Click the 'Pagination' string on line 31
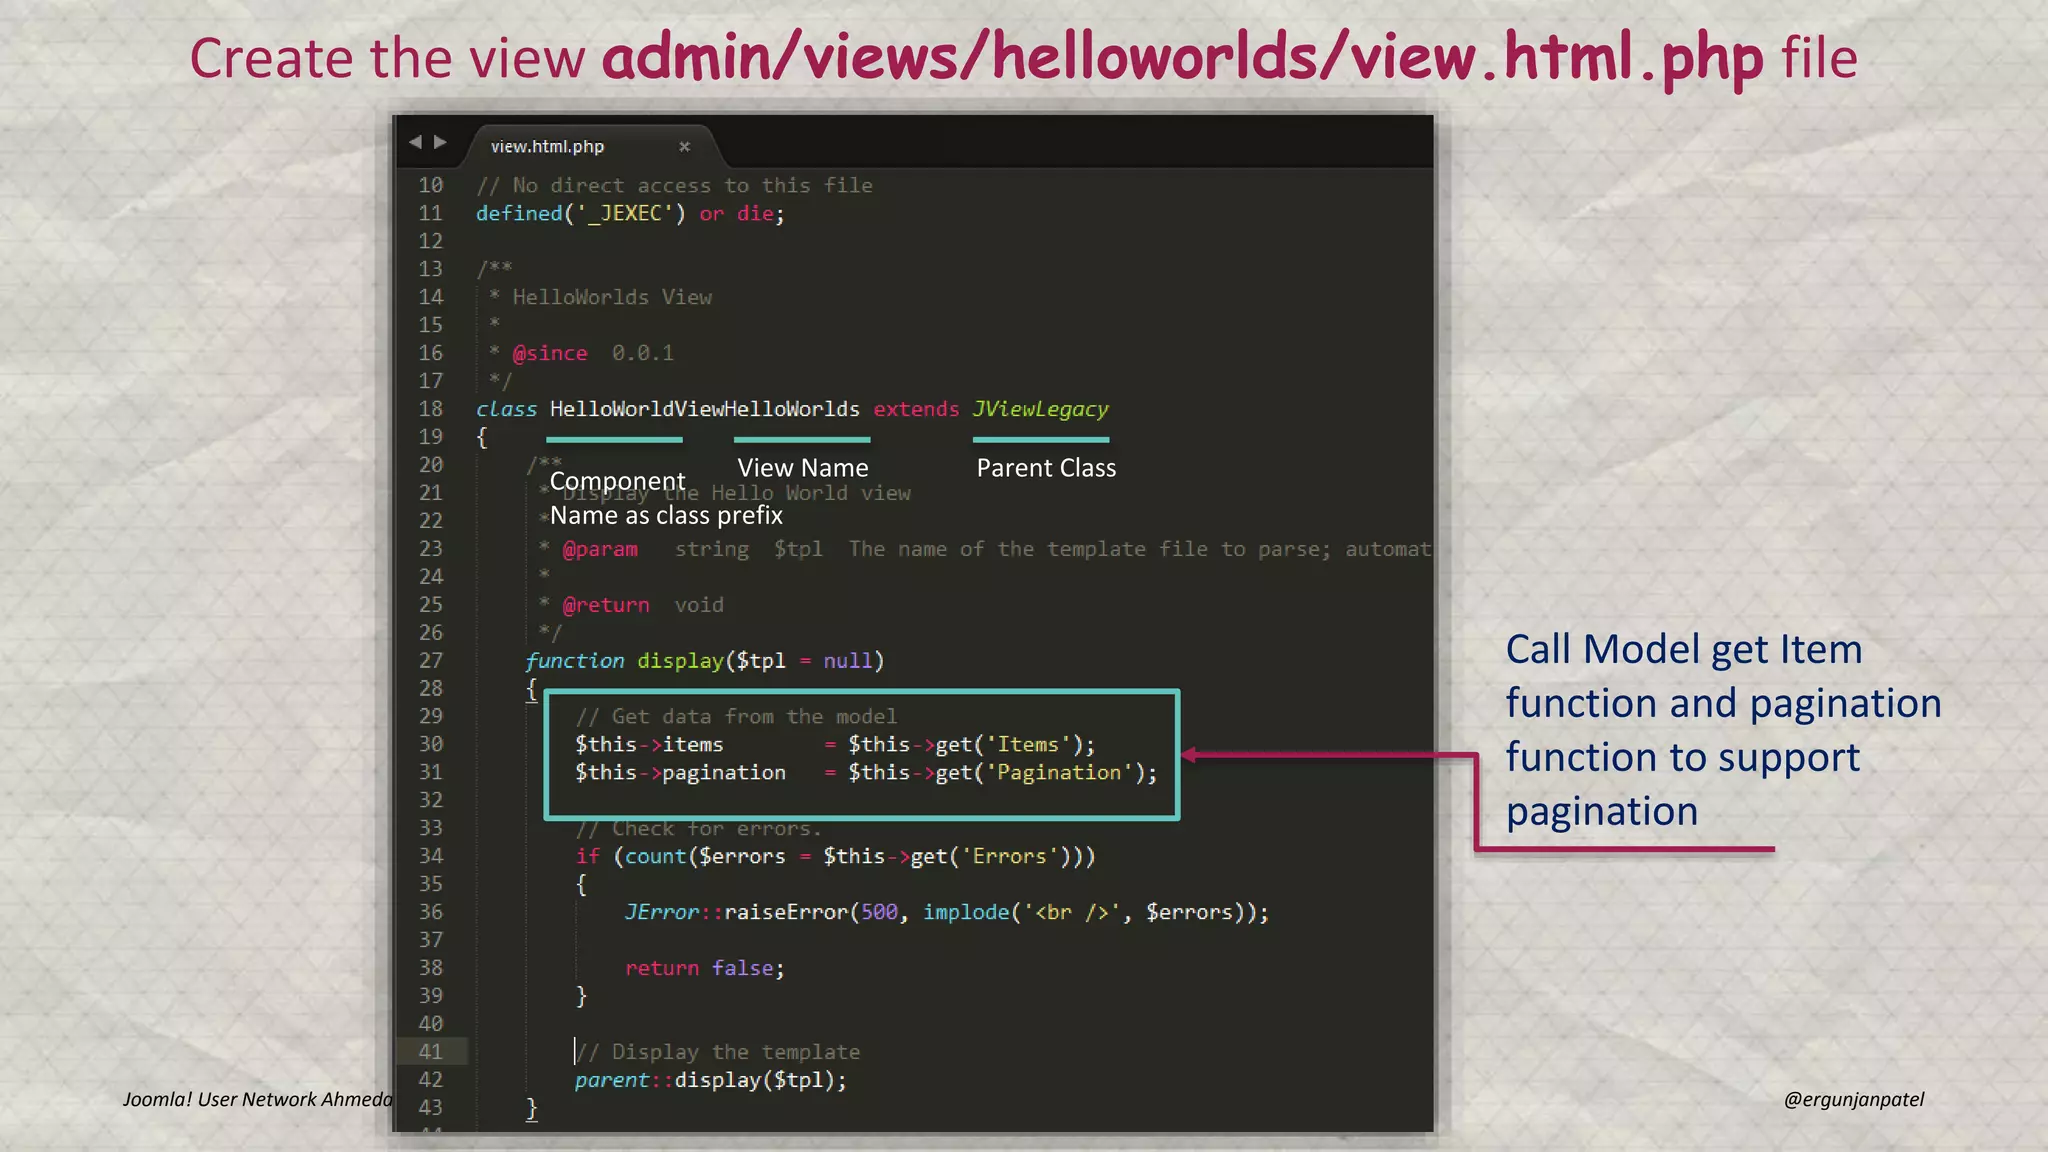This screenshot has height=1152, width=2048. pos(1058,773)
